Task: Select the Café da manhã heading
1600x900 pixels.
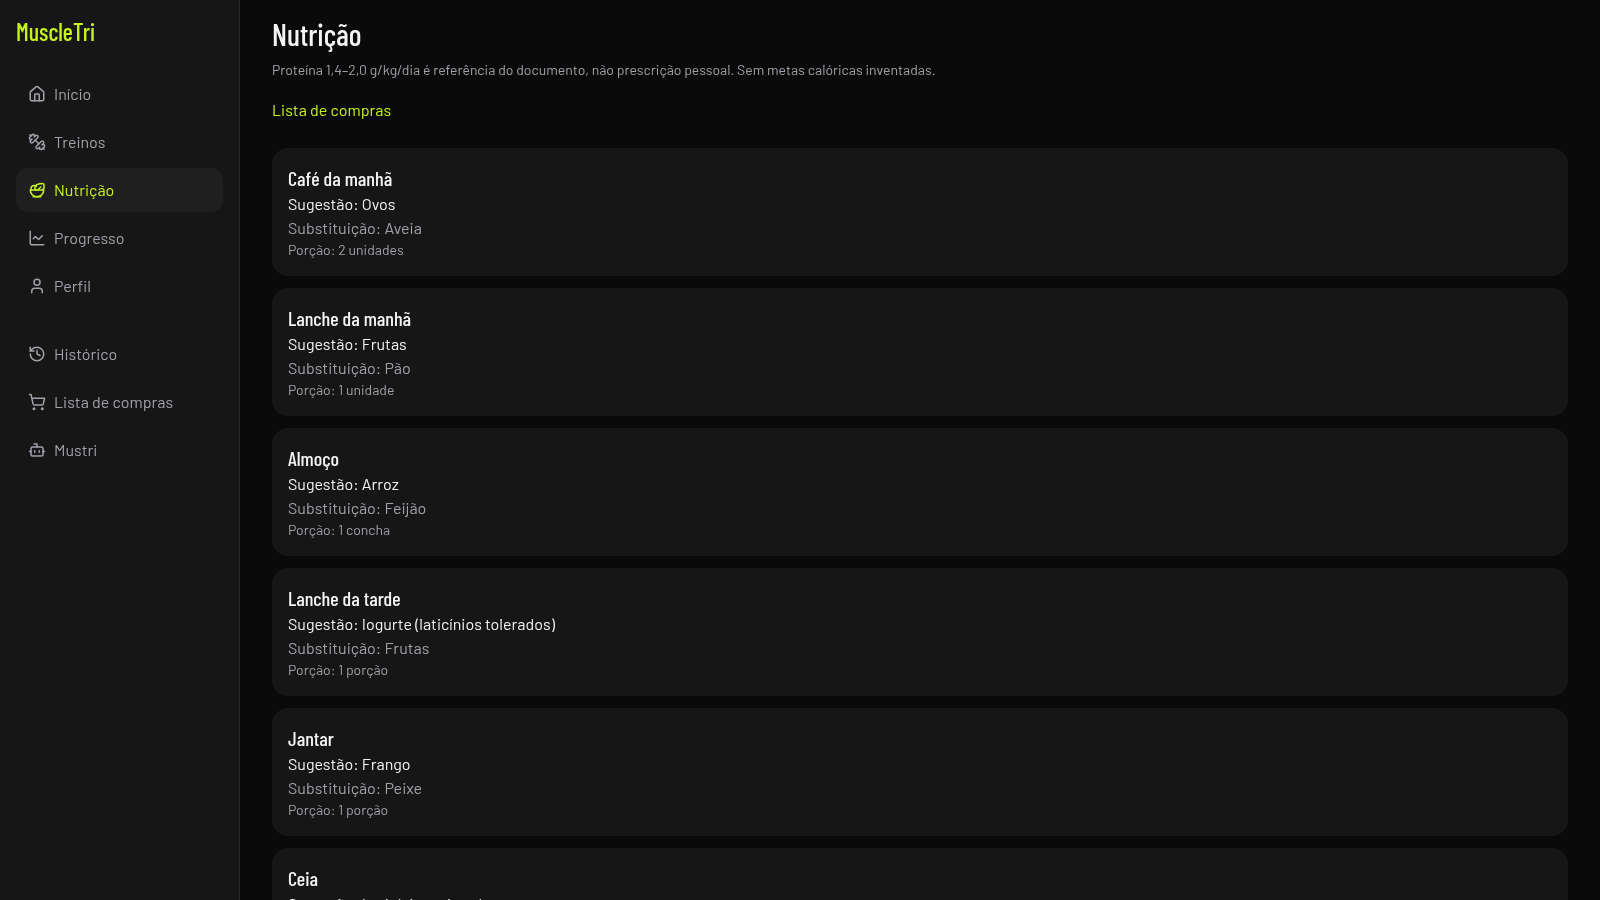Action: tap(340, 179)
